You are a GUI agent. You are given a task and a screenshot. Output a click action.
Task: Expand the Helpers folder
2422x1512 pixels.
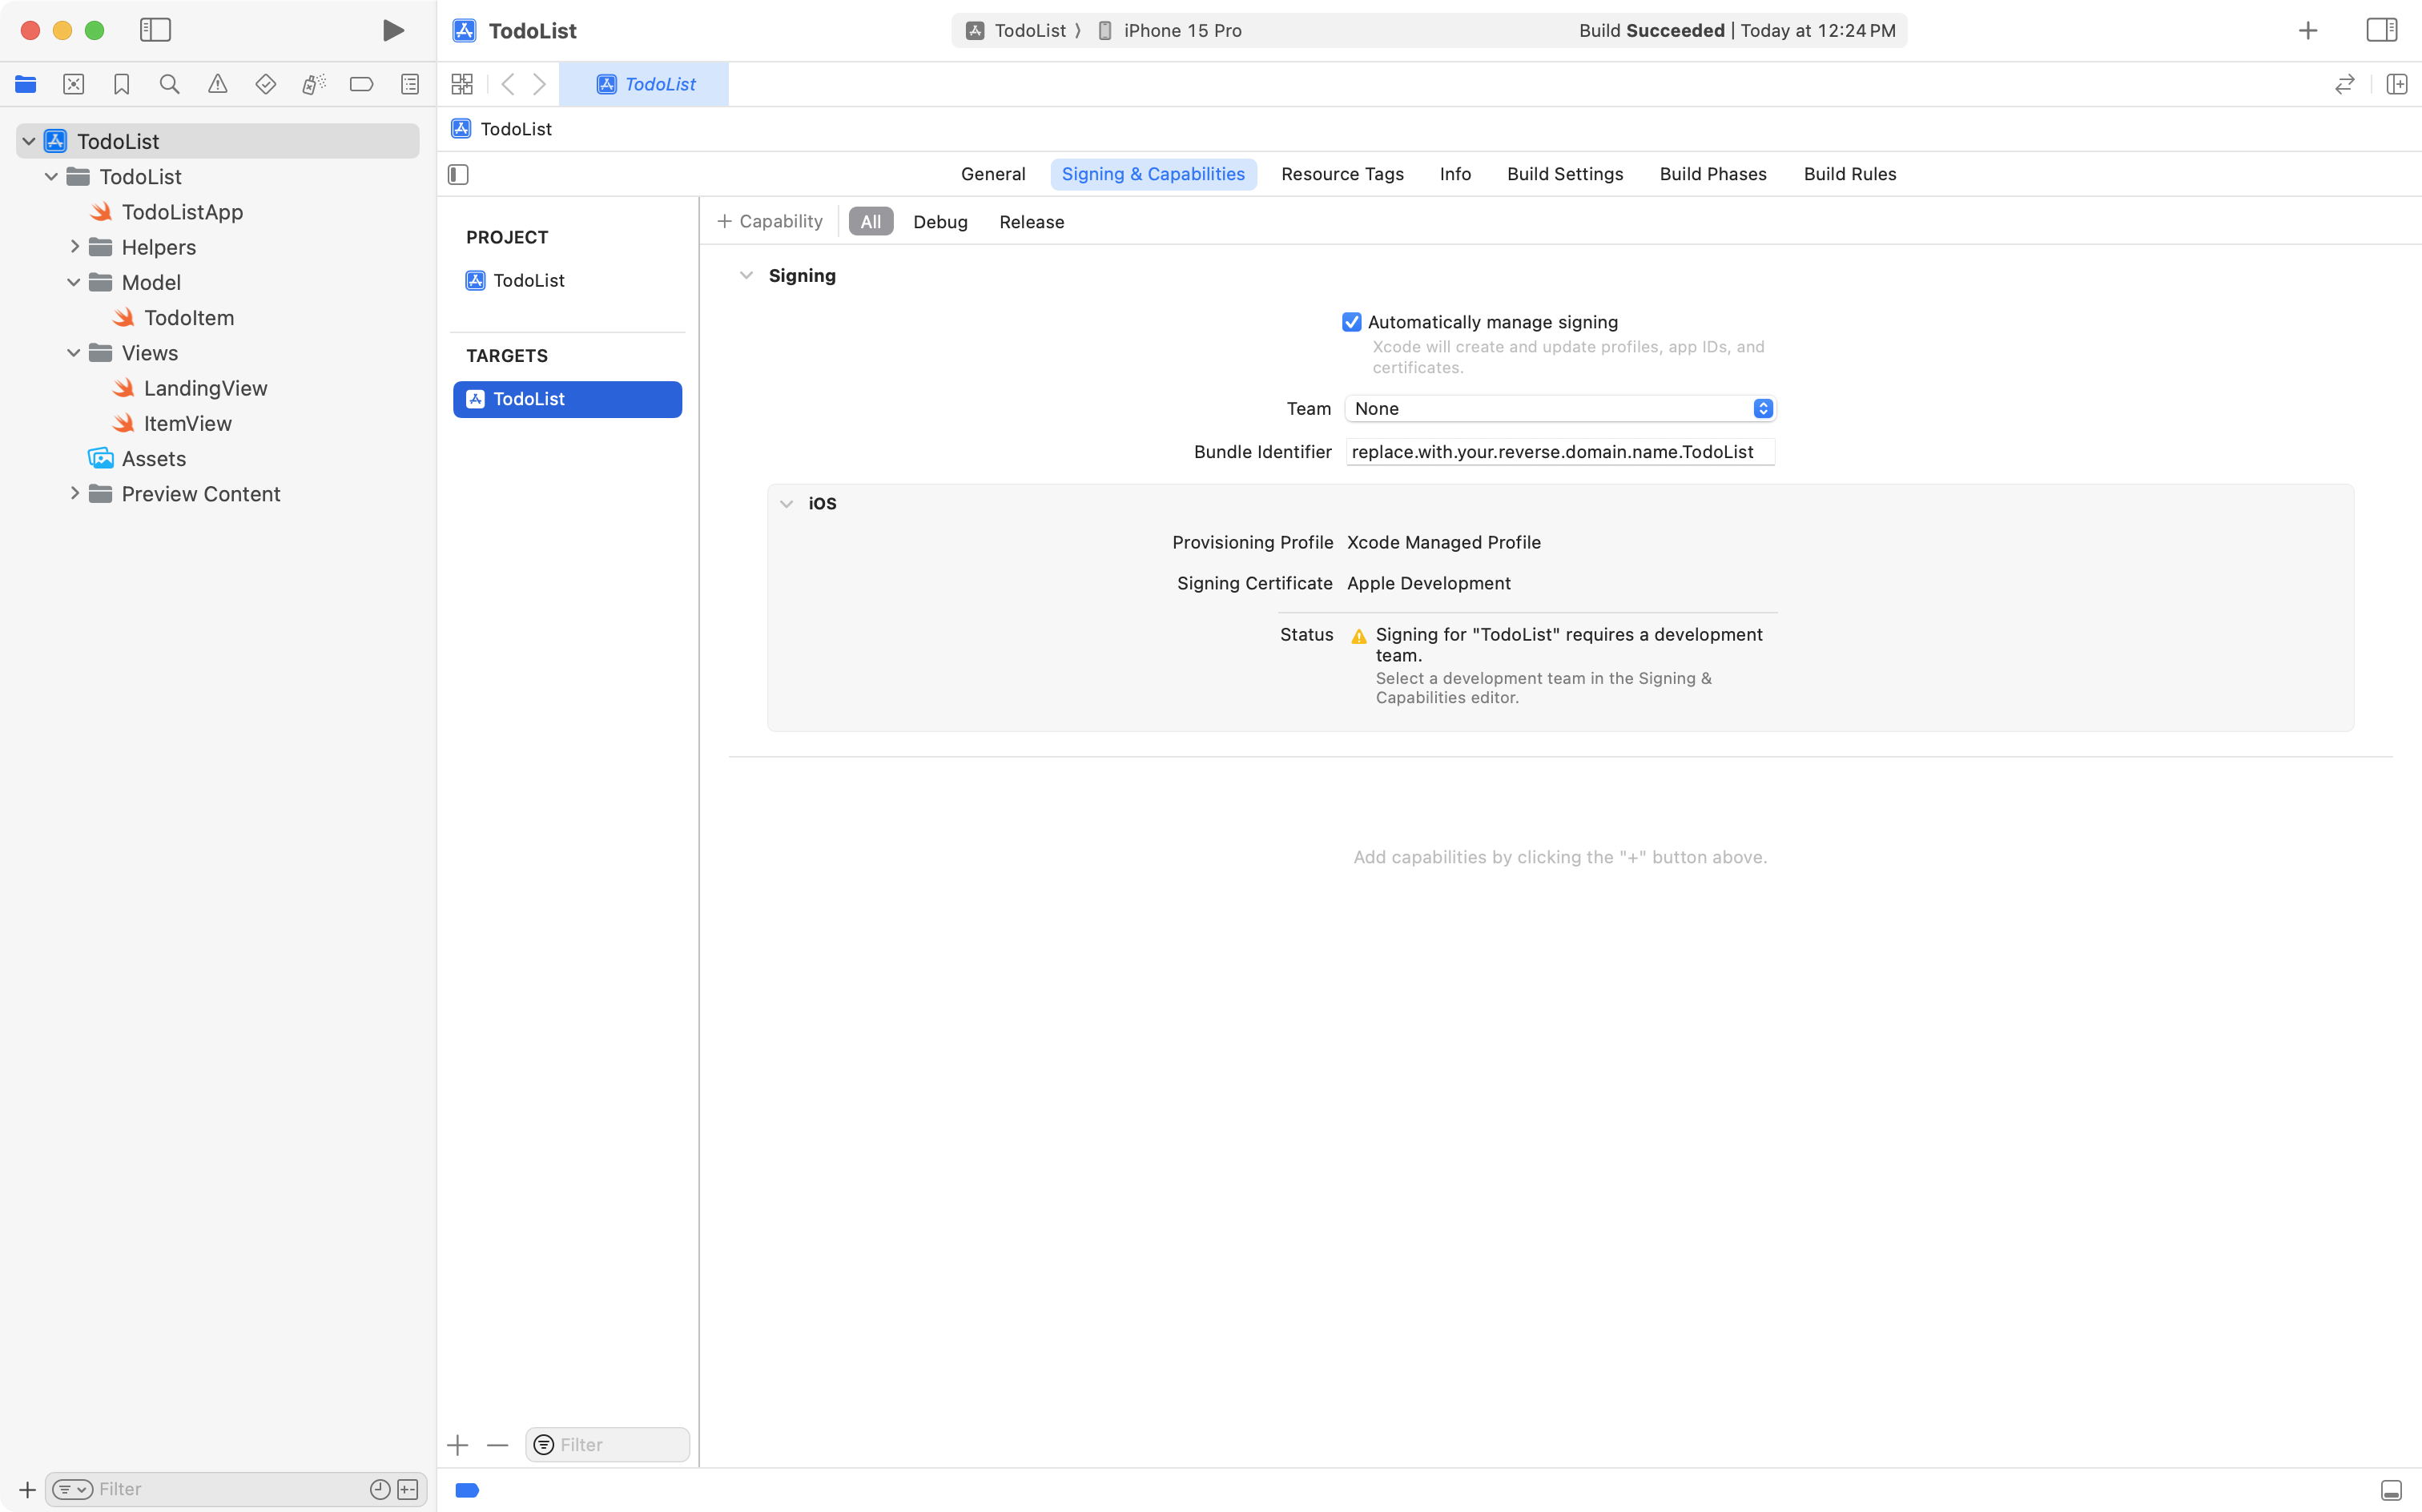[74, 247]
